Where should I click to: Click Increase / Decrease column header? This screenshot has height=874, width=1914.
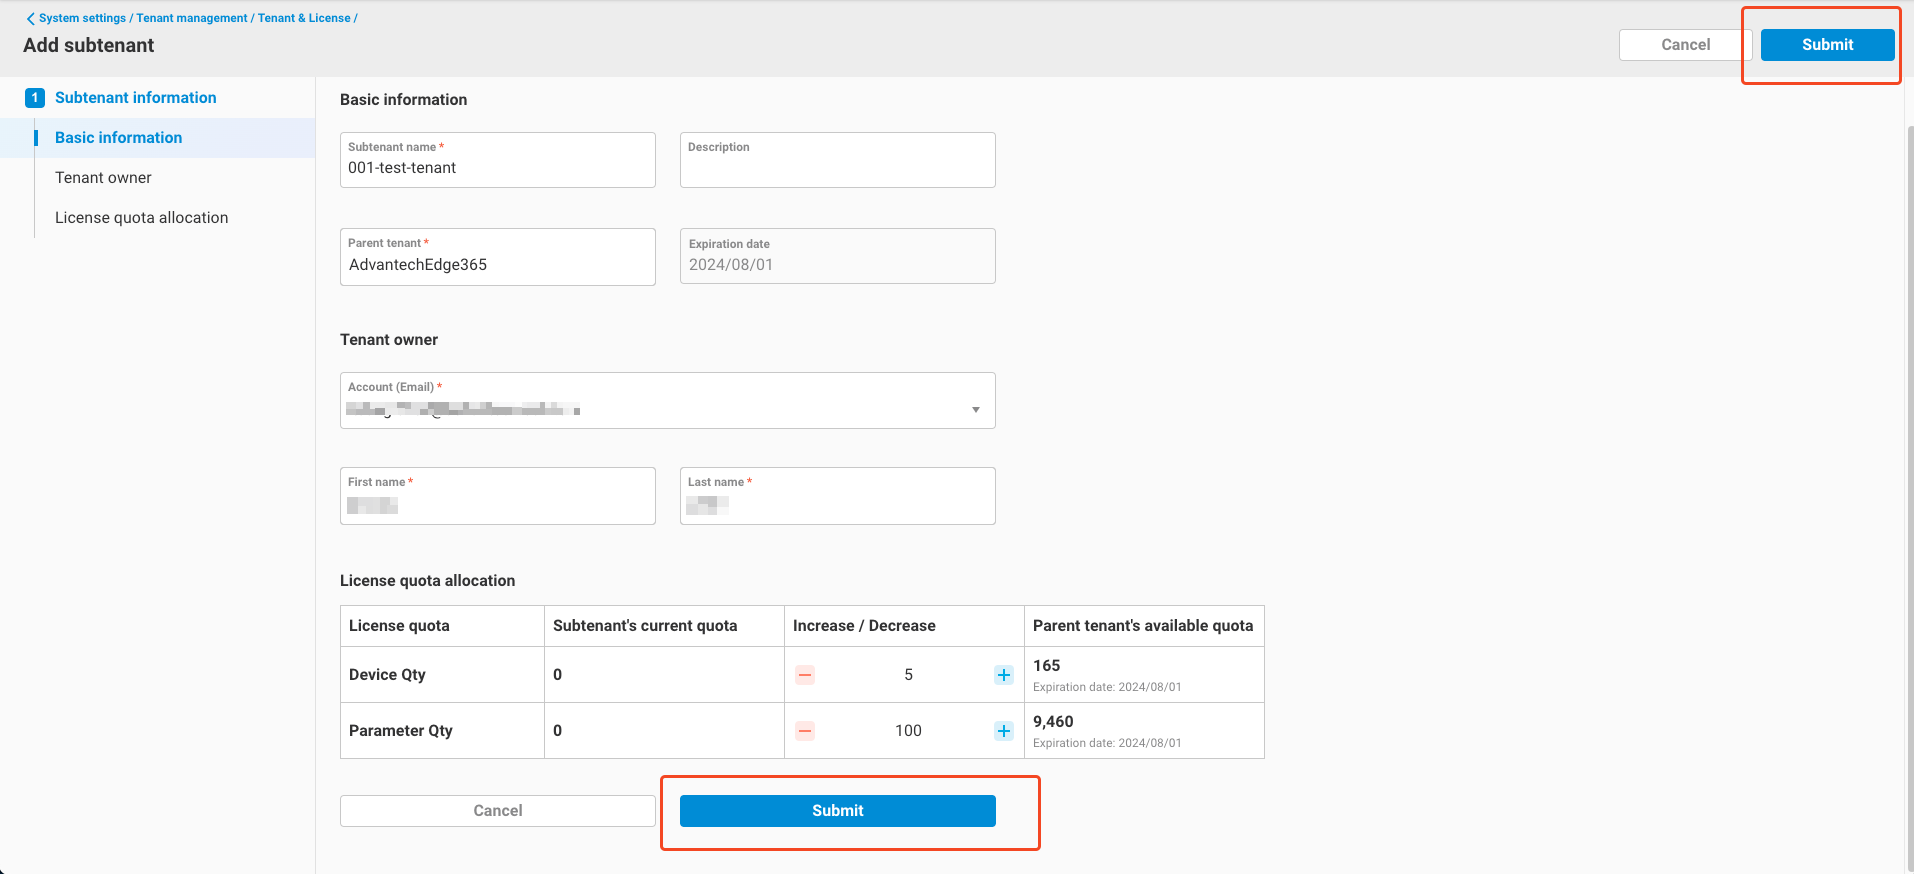tap(864, 626)
